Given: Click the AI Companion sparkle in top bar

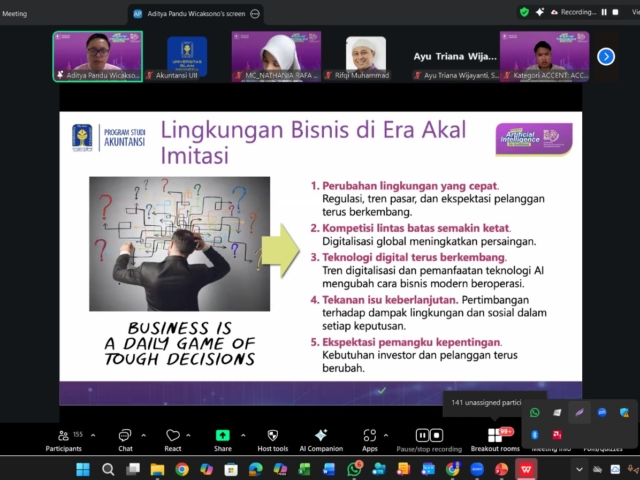Looking at the screenshot, I should [540, 12].
